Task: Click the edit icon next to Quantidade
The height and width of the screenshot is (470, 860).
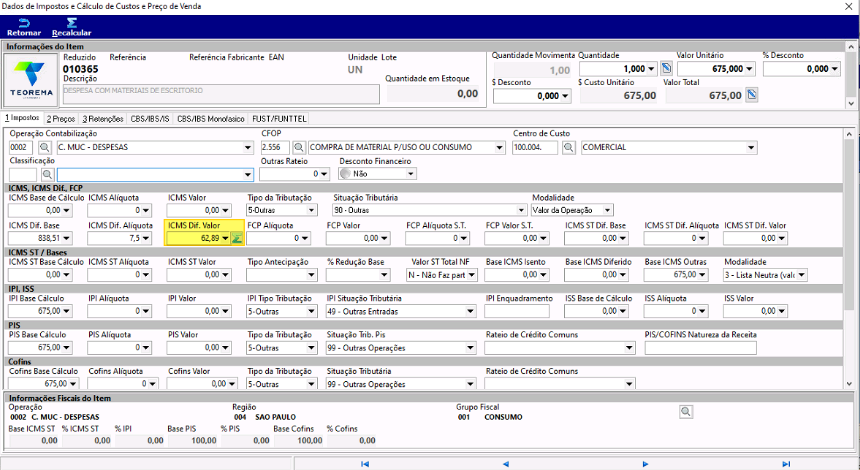Action: tap(666, 69)
